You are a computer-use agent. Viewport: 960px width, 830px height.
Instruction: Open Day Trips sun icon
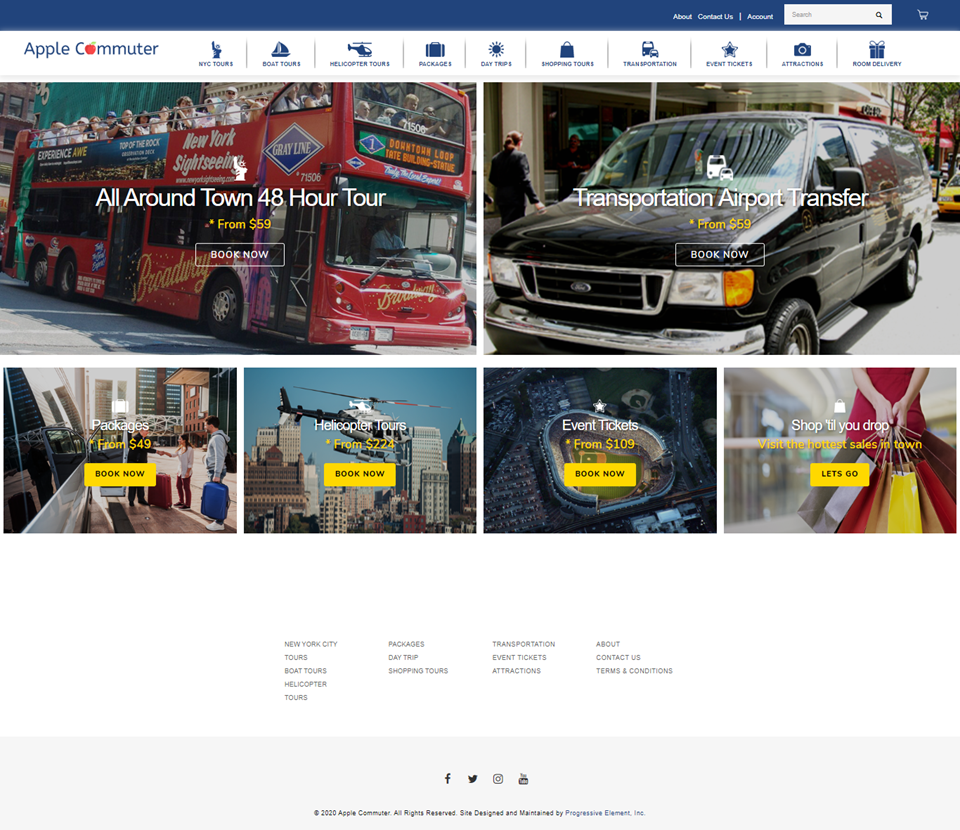click(x=496, y=50)
